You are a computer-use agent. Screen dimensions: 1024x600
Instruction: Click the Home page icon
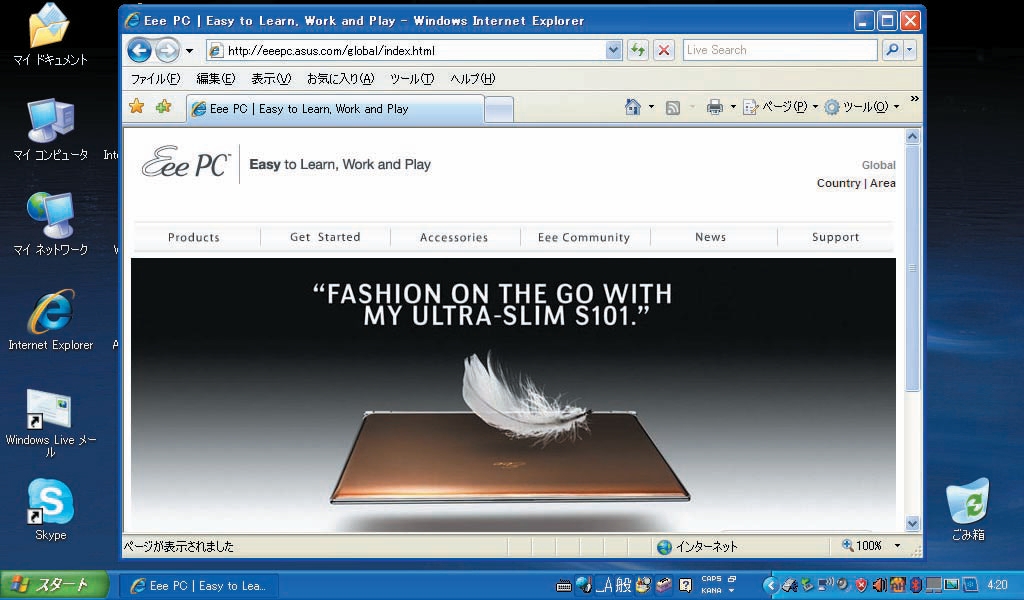tap(632, 107)
